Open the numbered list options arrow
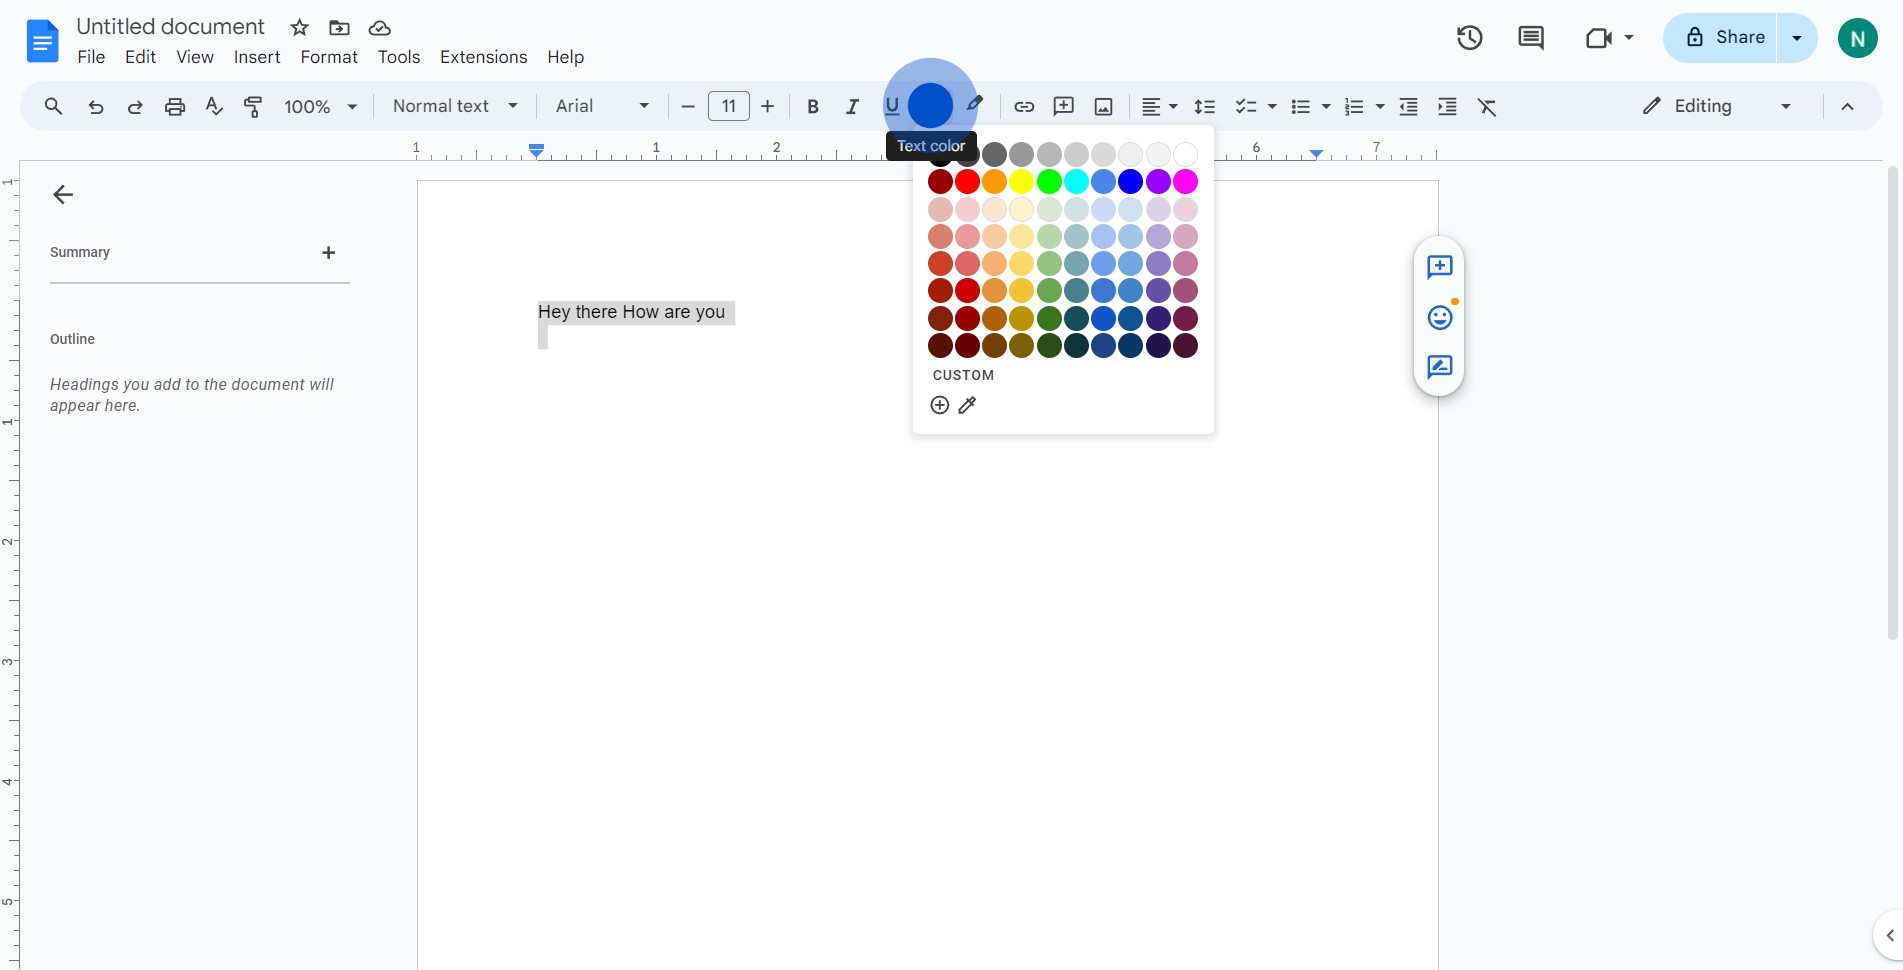Image resolution: width=1903 pixels, height=970 pixels. point(1380,106)
